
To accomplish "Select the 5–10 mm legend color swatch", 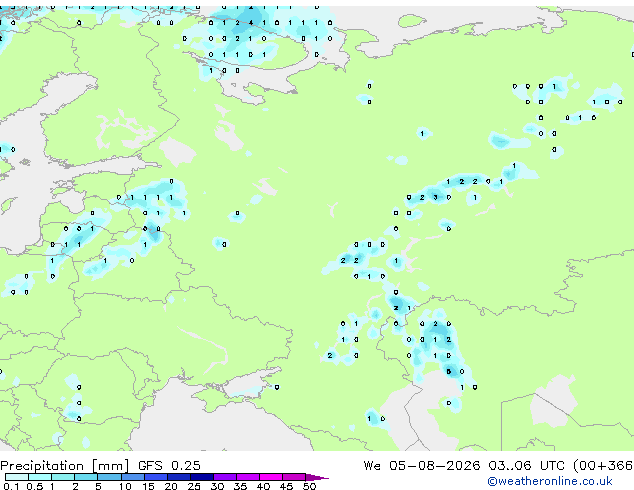I will click(109, 477).
